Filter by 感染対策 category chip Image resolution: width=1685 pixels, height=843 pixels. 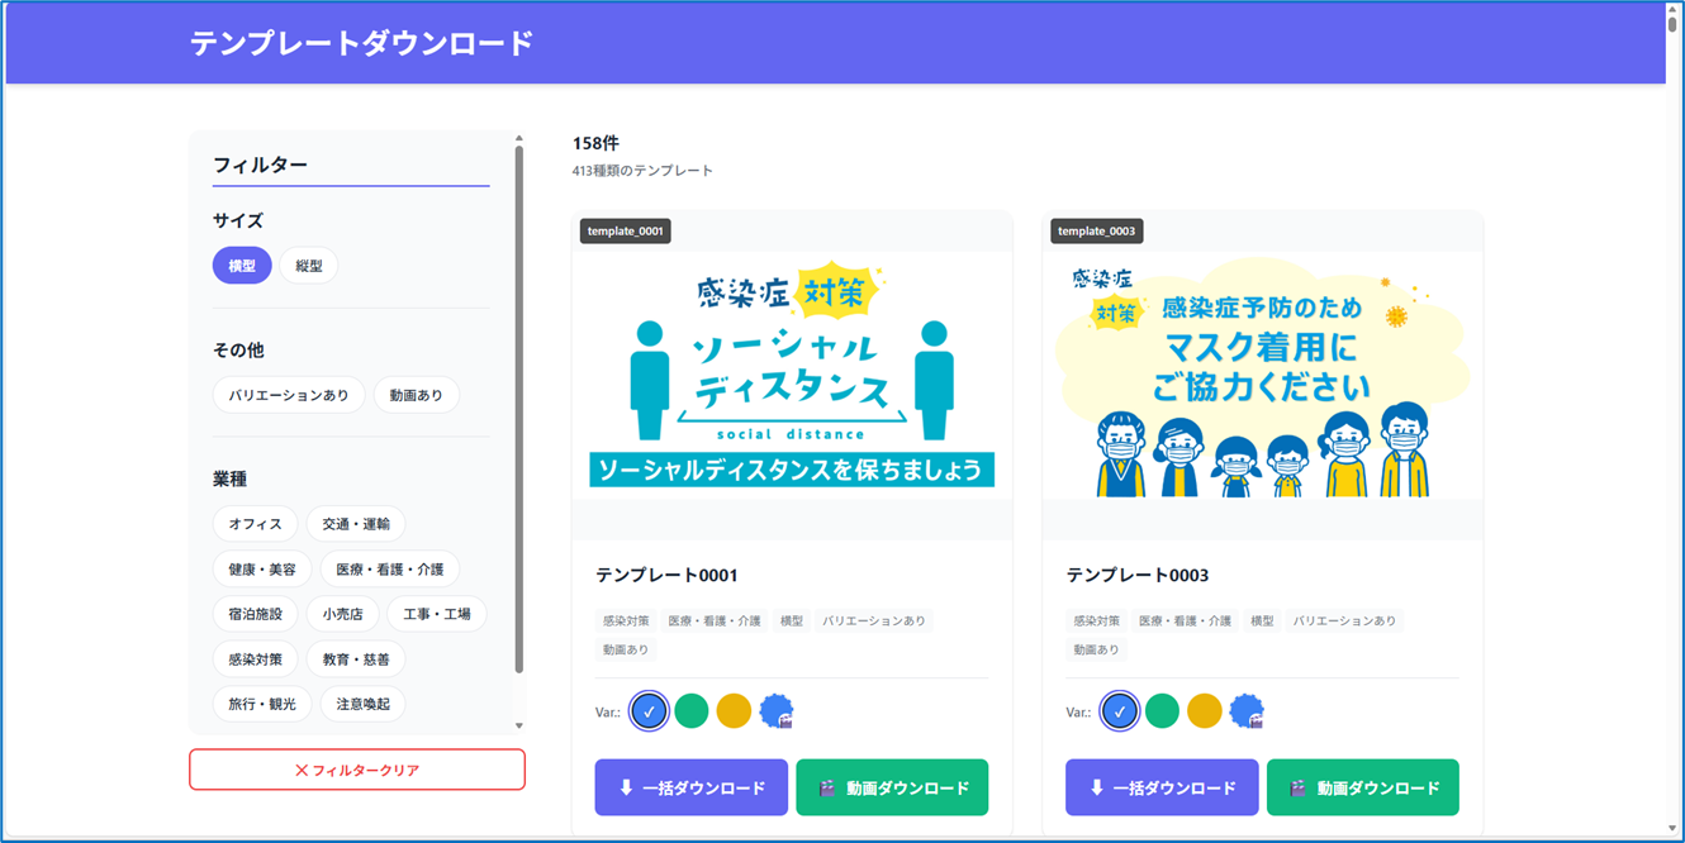click(255, 659)
